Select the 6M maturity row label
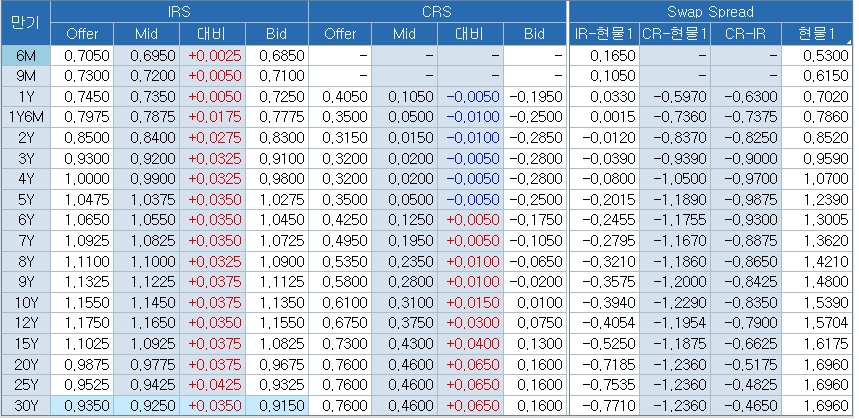This screenshot has height=419, width=859. tap(25, 55)
